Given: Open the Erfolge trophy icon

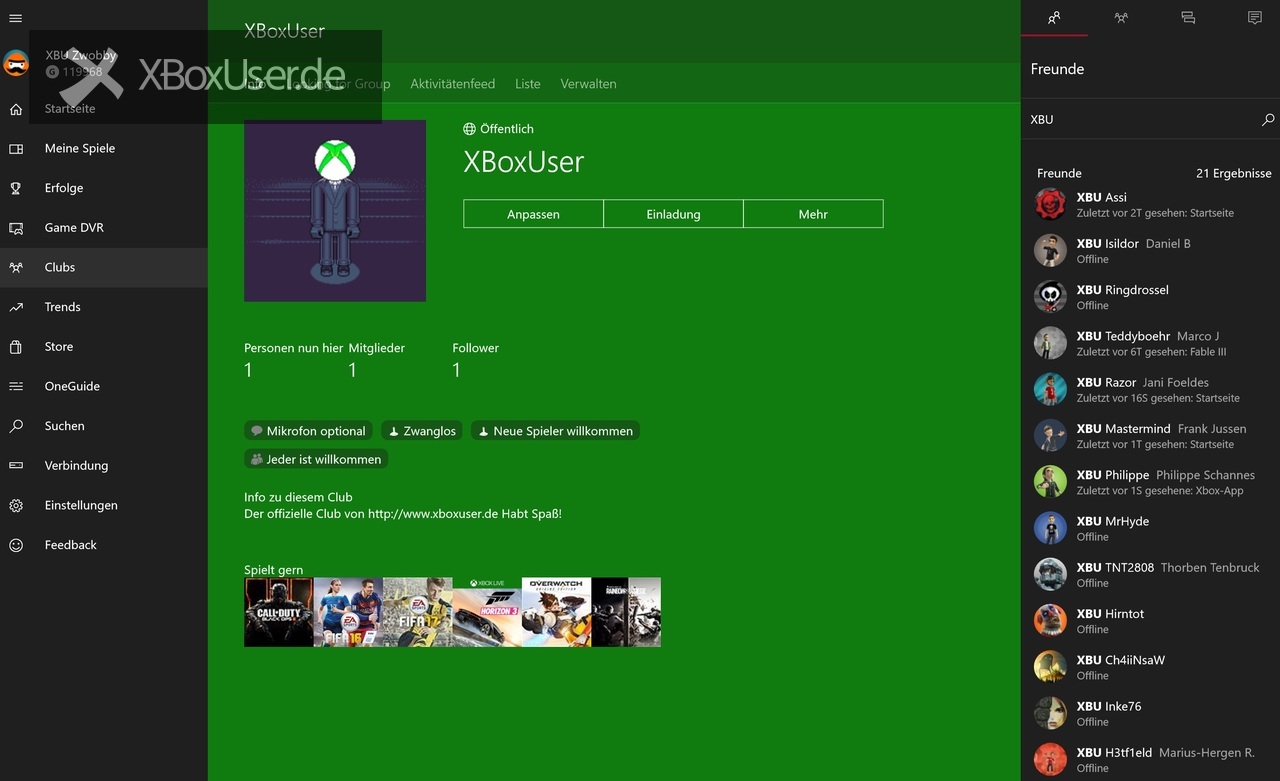Looking at the screenshot, I should point(16,188).
